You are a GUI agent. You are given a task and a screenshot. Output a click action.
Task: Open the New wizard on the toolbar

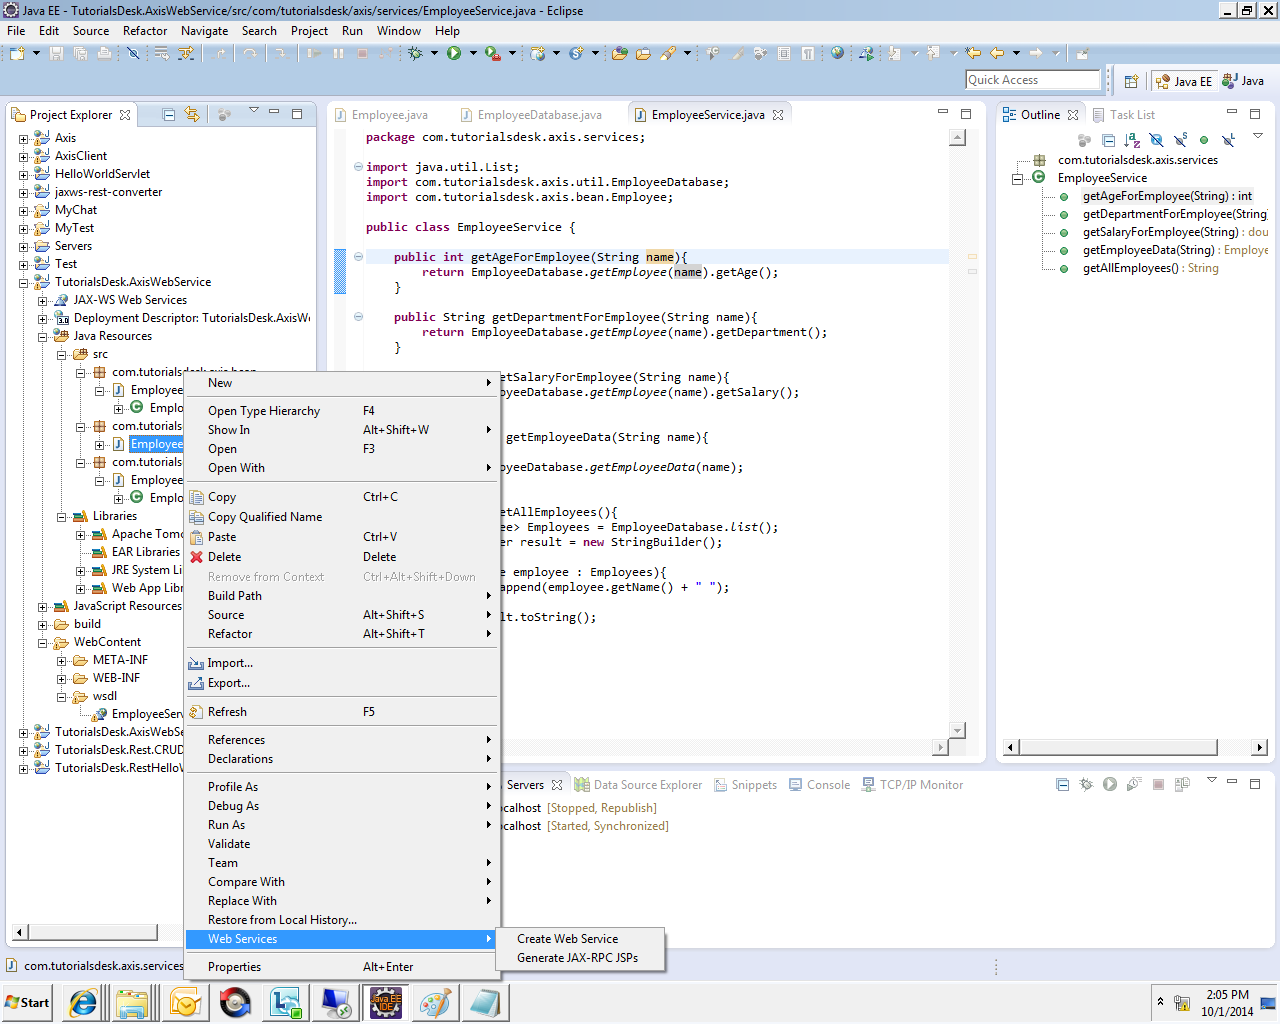tap(18, 52)
